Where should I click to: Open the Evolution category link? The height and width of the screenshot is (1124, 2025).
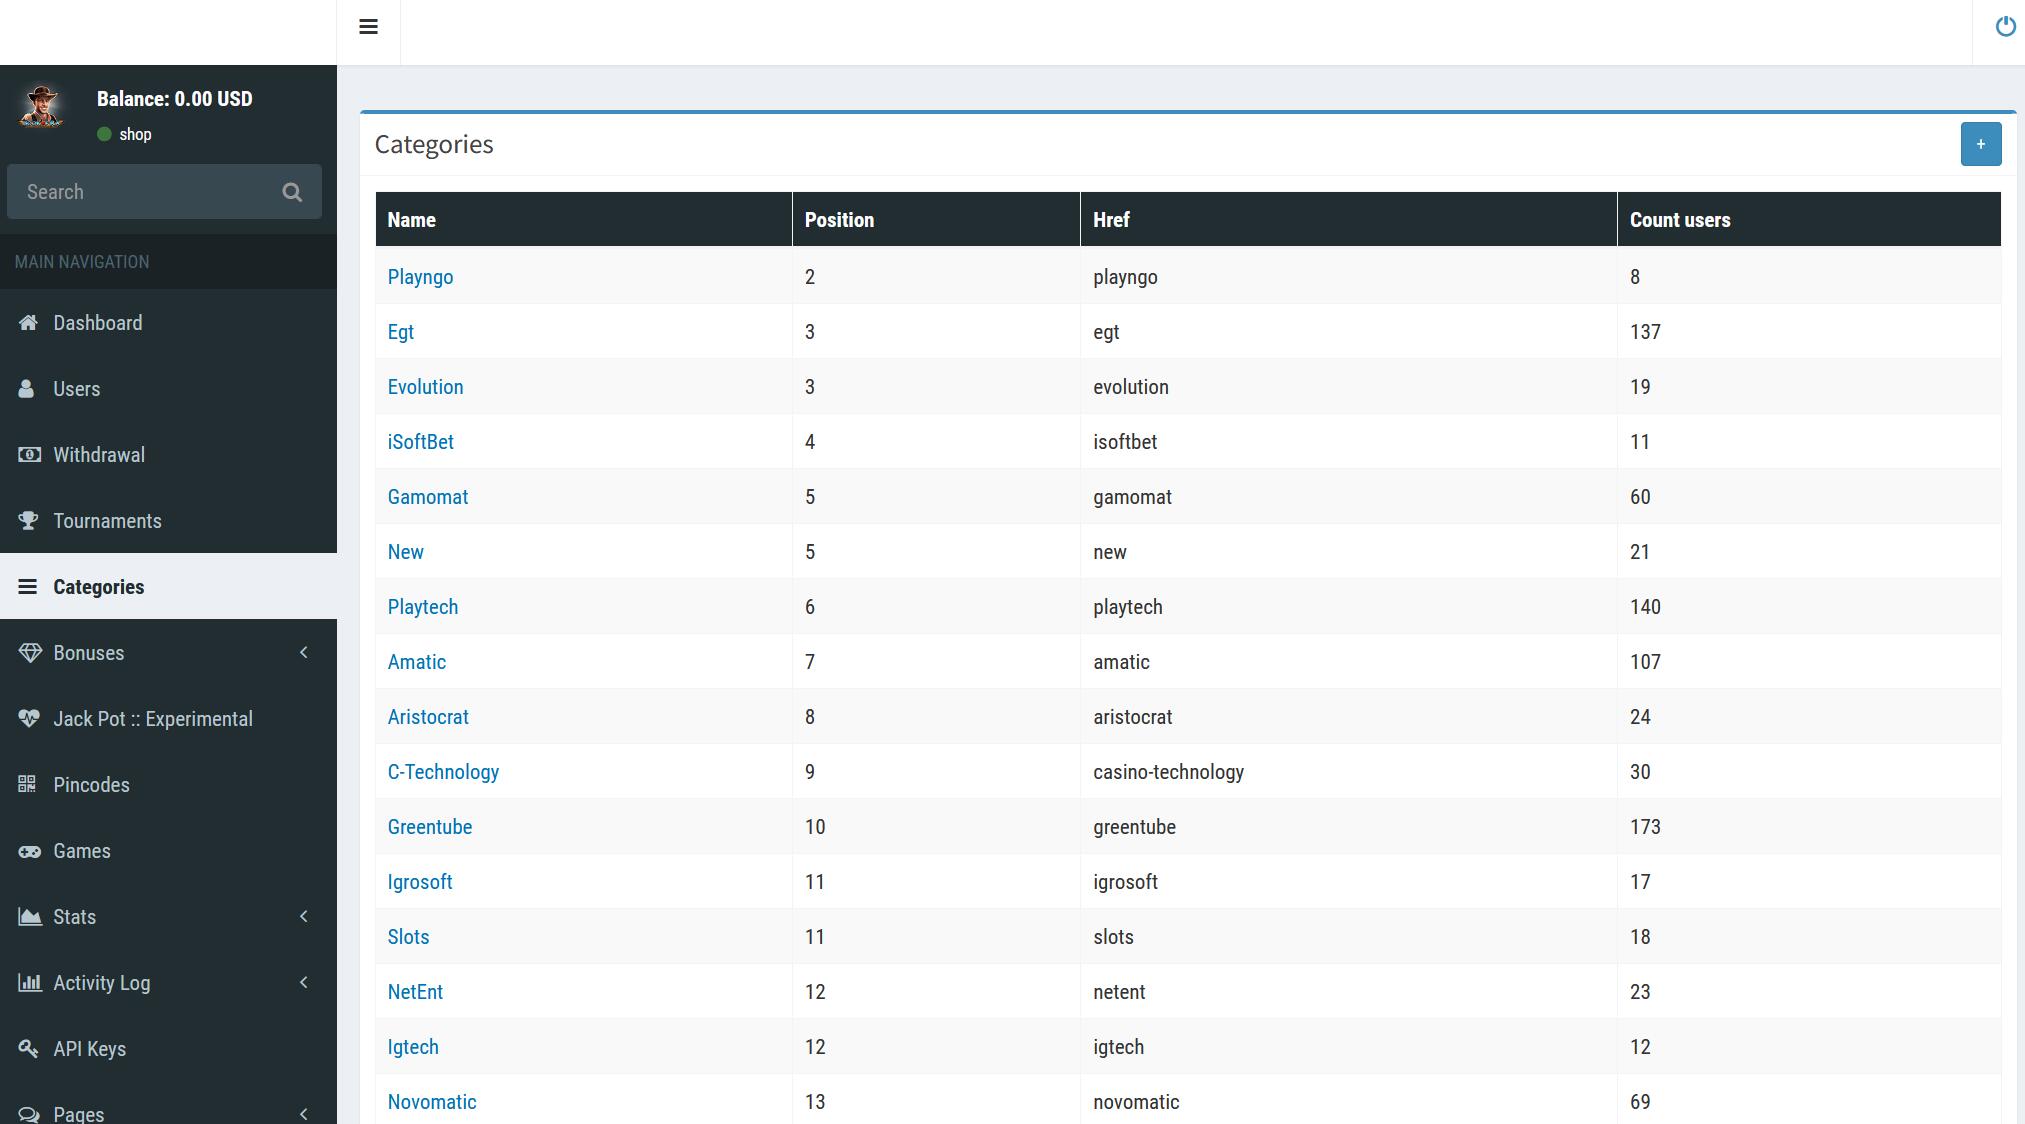(425, 387)
